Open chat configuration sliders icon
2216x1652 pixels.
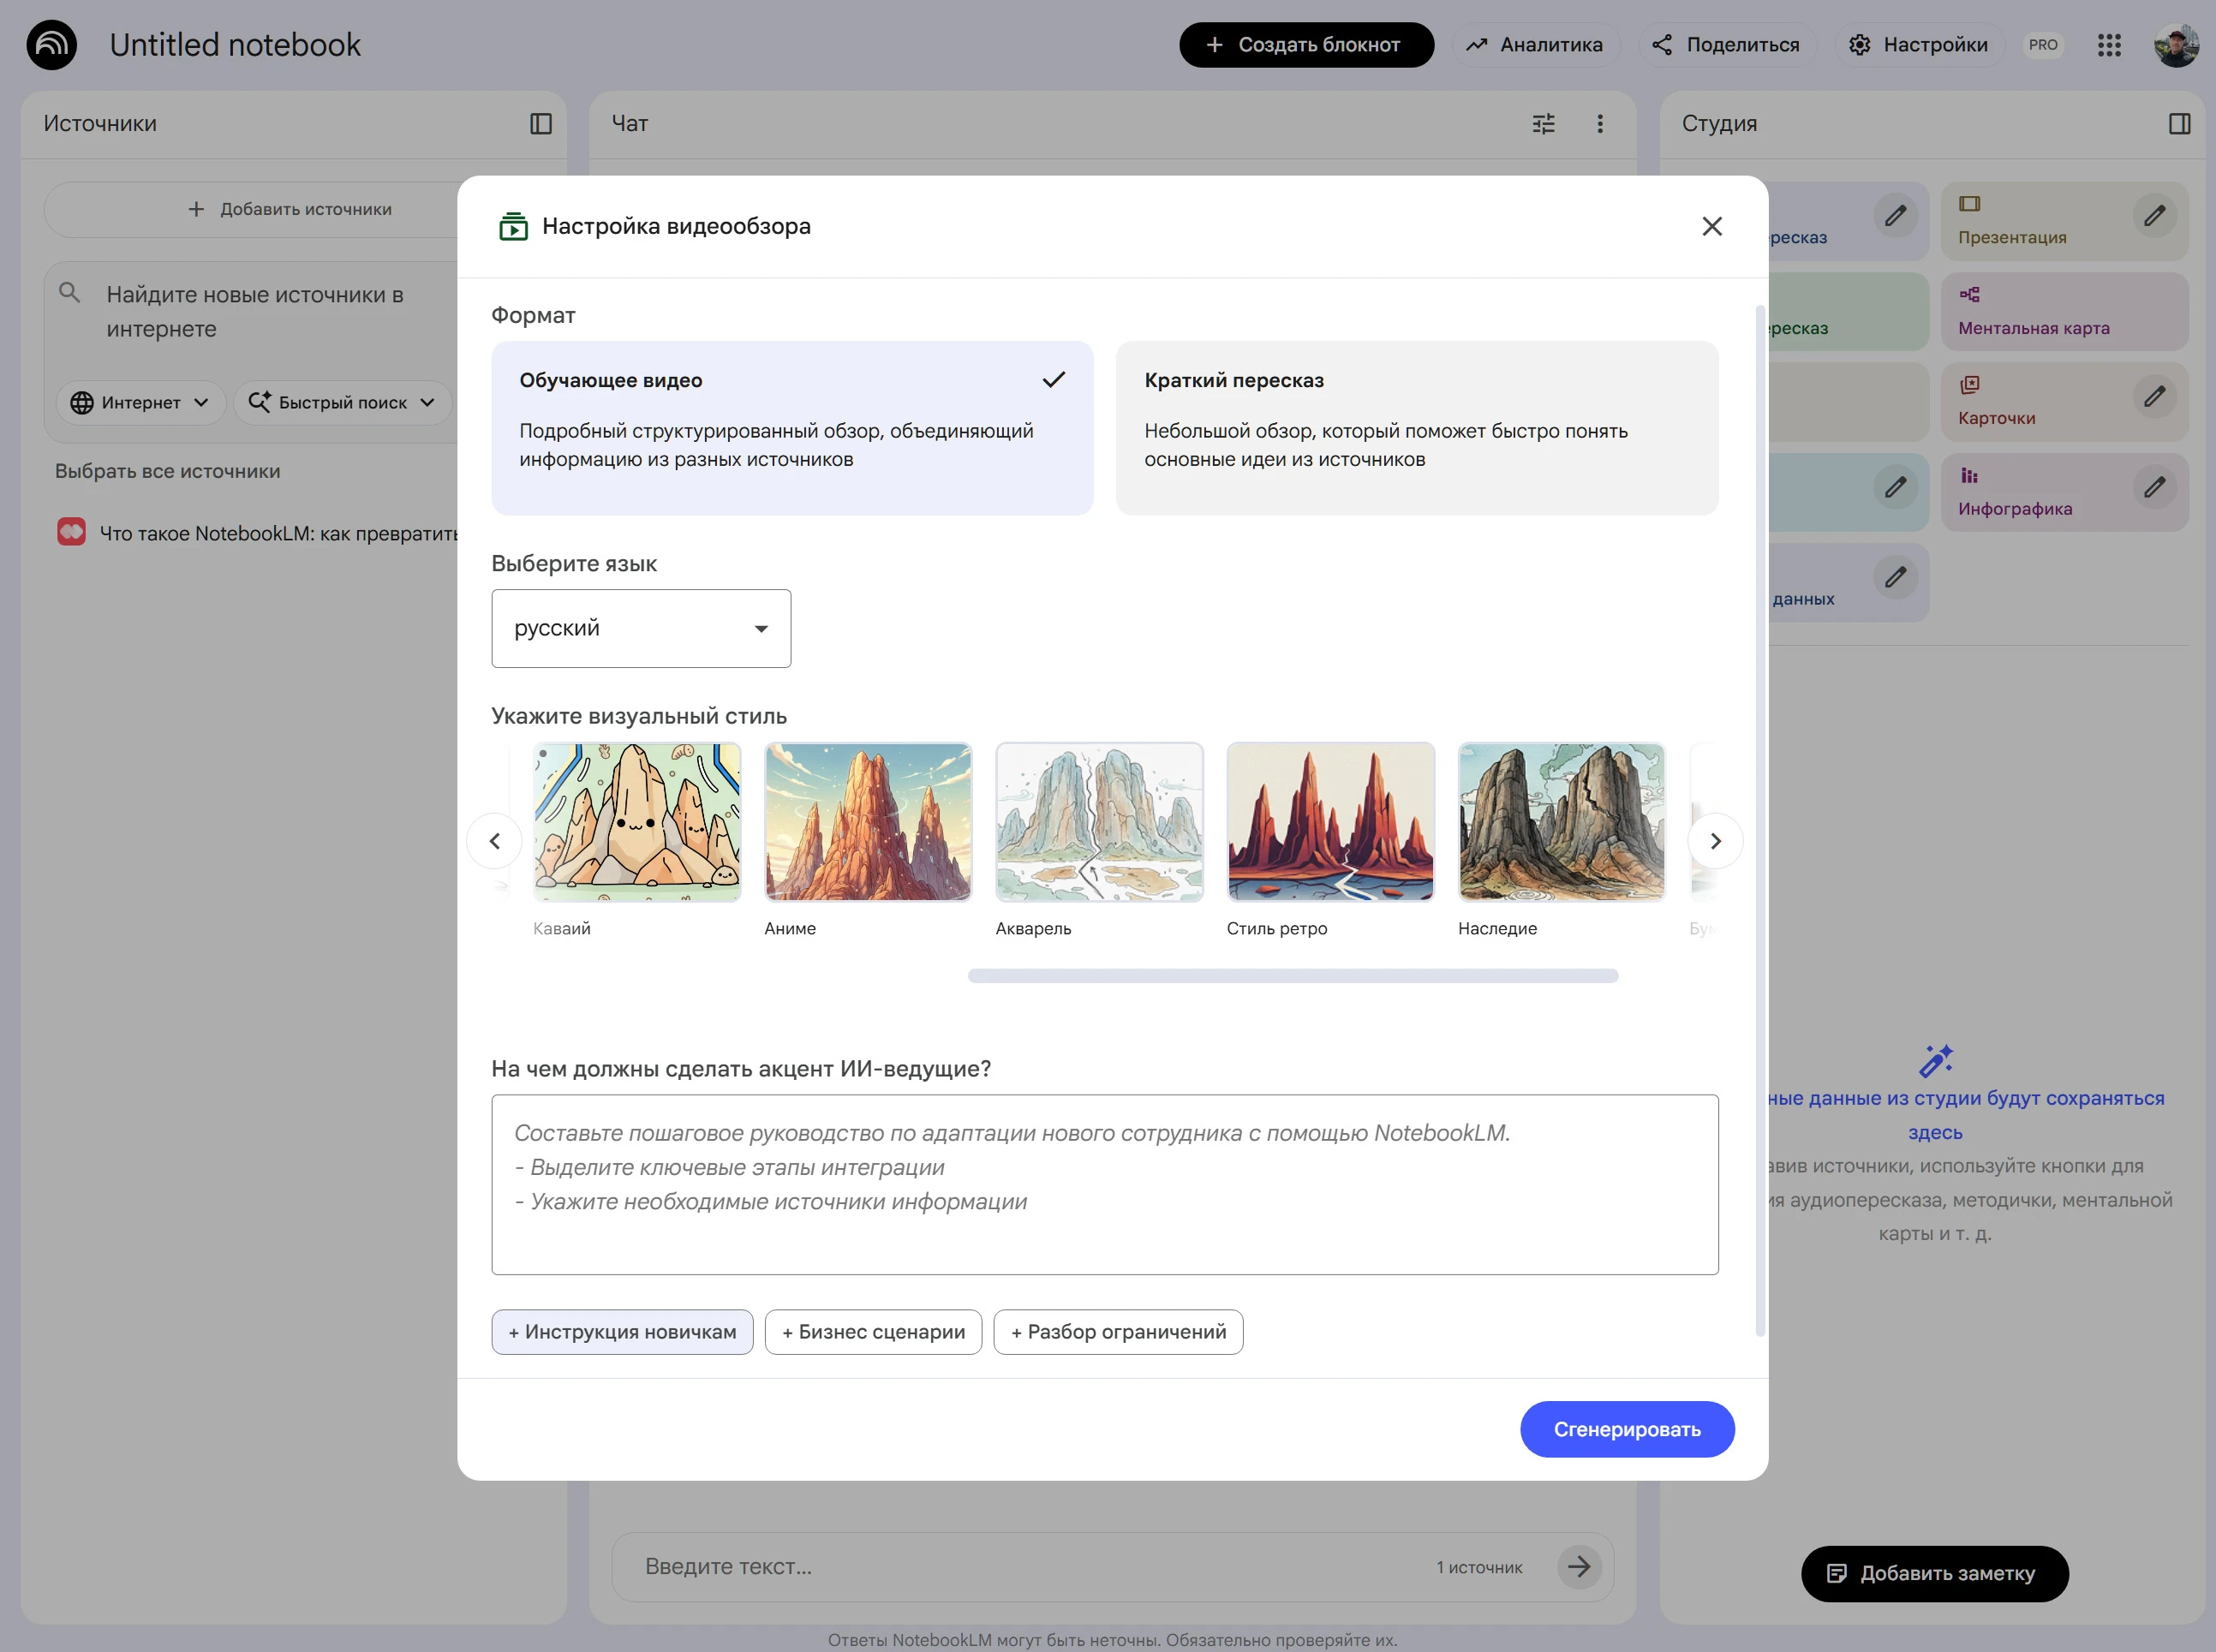point(1543,124)
